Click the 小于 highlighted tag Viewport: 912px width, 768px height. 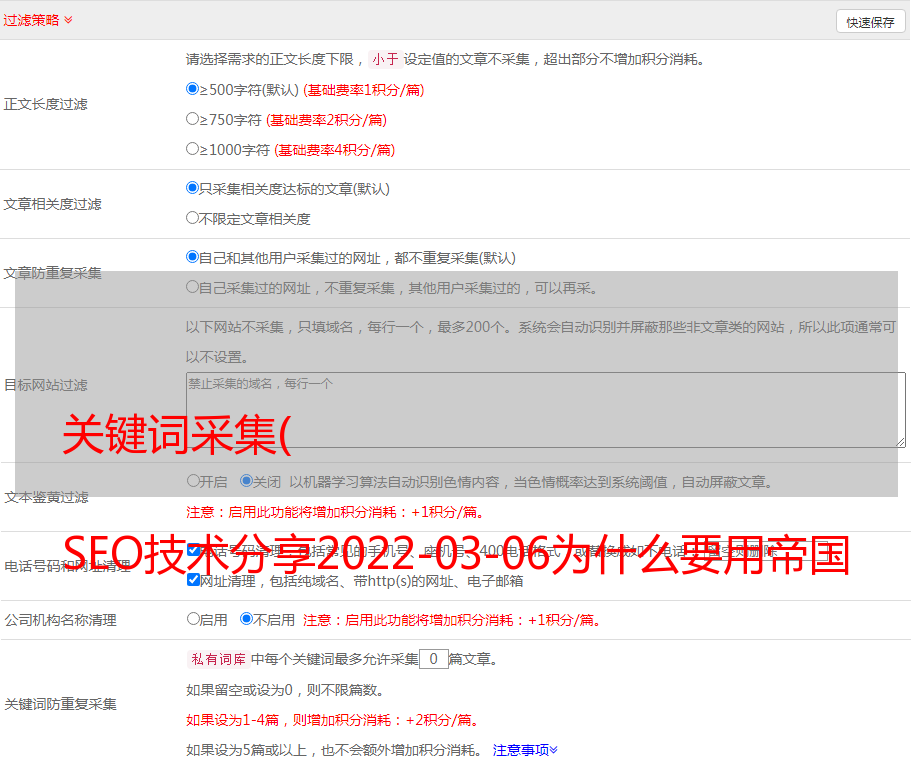coord(385,59)
